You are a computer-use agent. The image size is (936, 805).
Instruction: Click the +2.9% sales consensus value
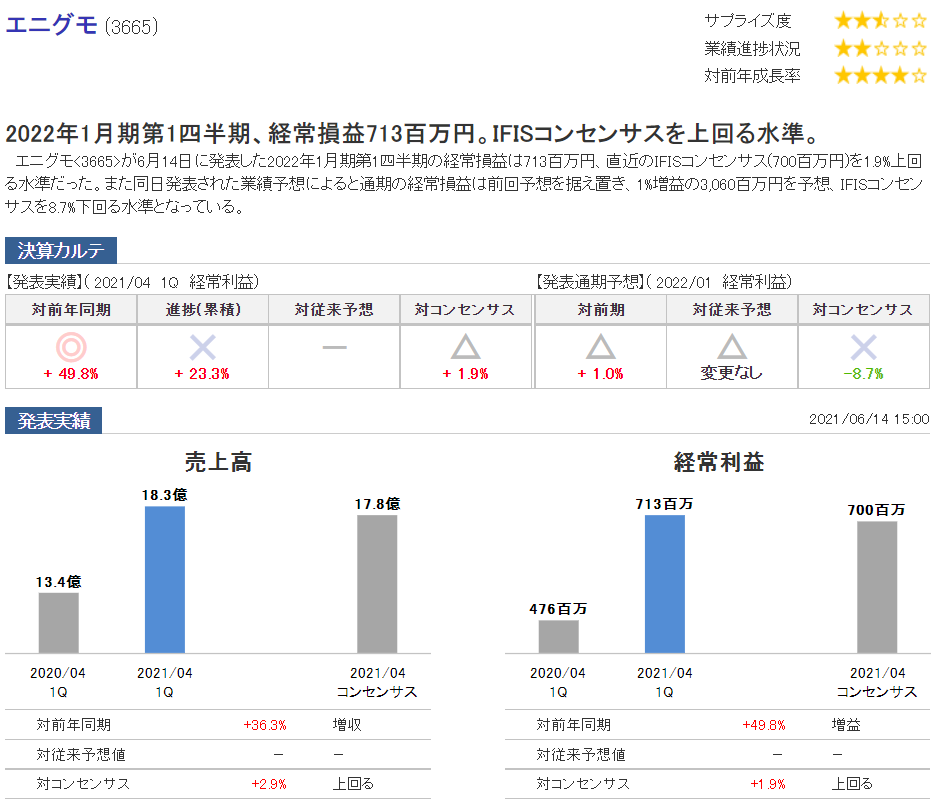click(269, 784)
